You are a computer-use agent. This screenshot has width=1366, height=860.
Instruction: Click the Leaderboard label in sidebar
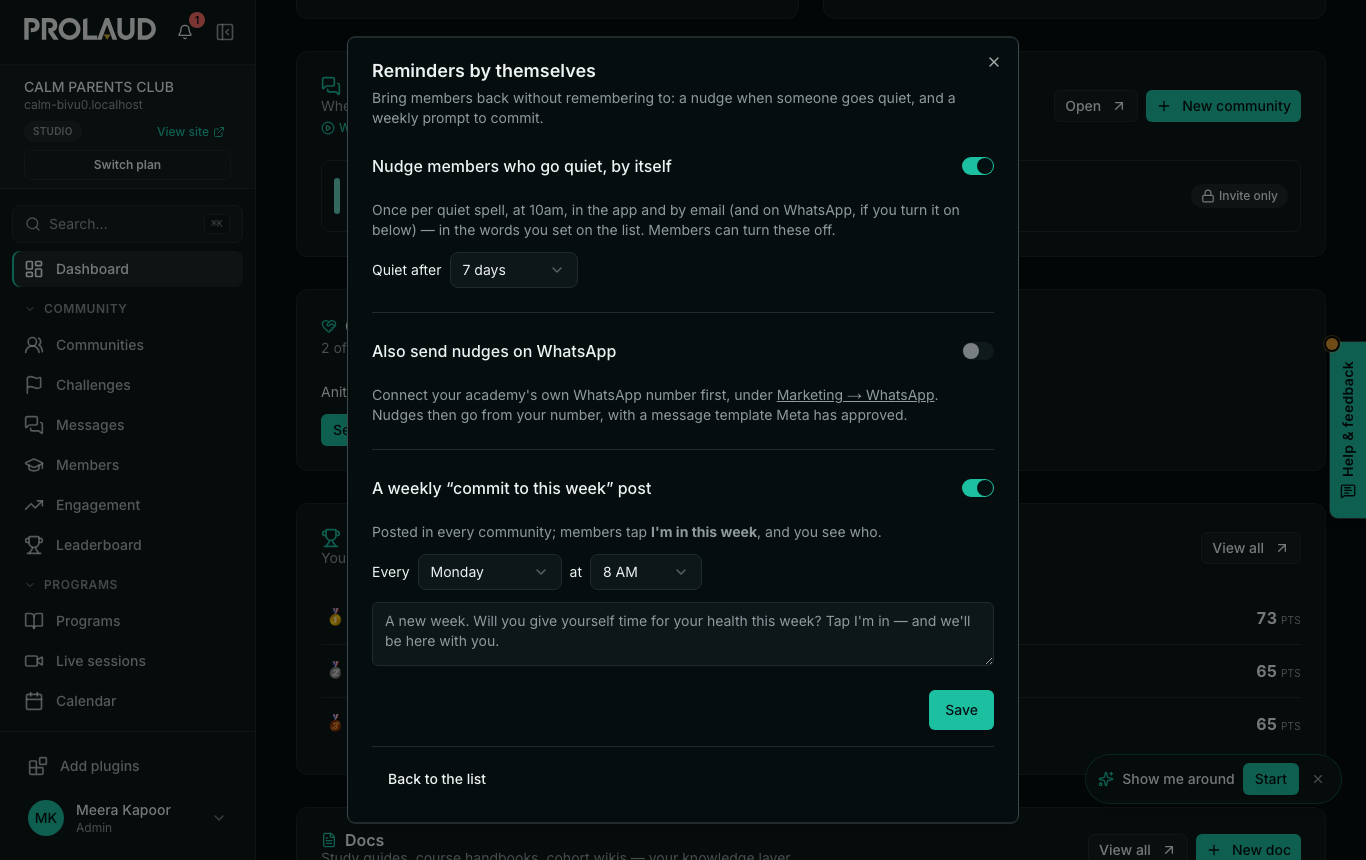pyautogui.click(x=99, y=545)
